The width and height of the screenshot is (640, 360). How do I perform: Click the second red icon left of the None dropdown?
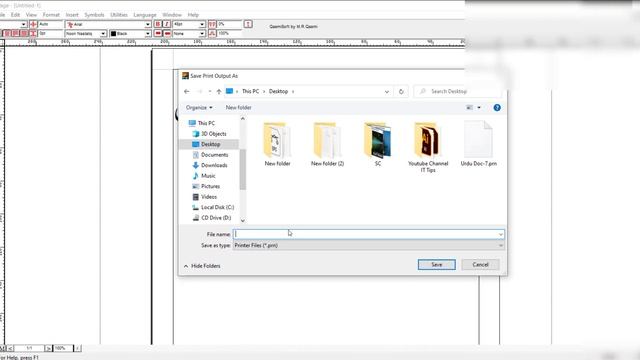(x=167, y=33)
